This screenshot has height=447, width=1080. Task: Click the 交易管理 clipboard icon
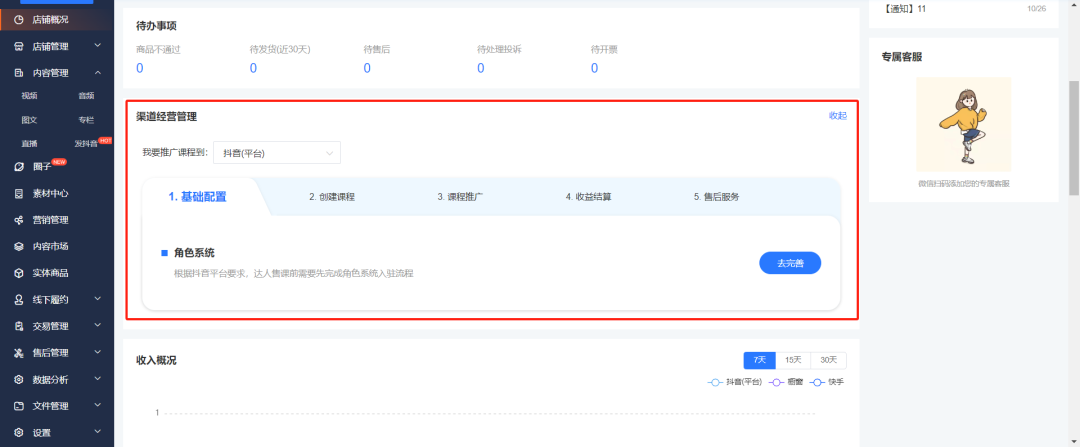point(19,326)
